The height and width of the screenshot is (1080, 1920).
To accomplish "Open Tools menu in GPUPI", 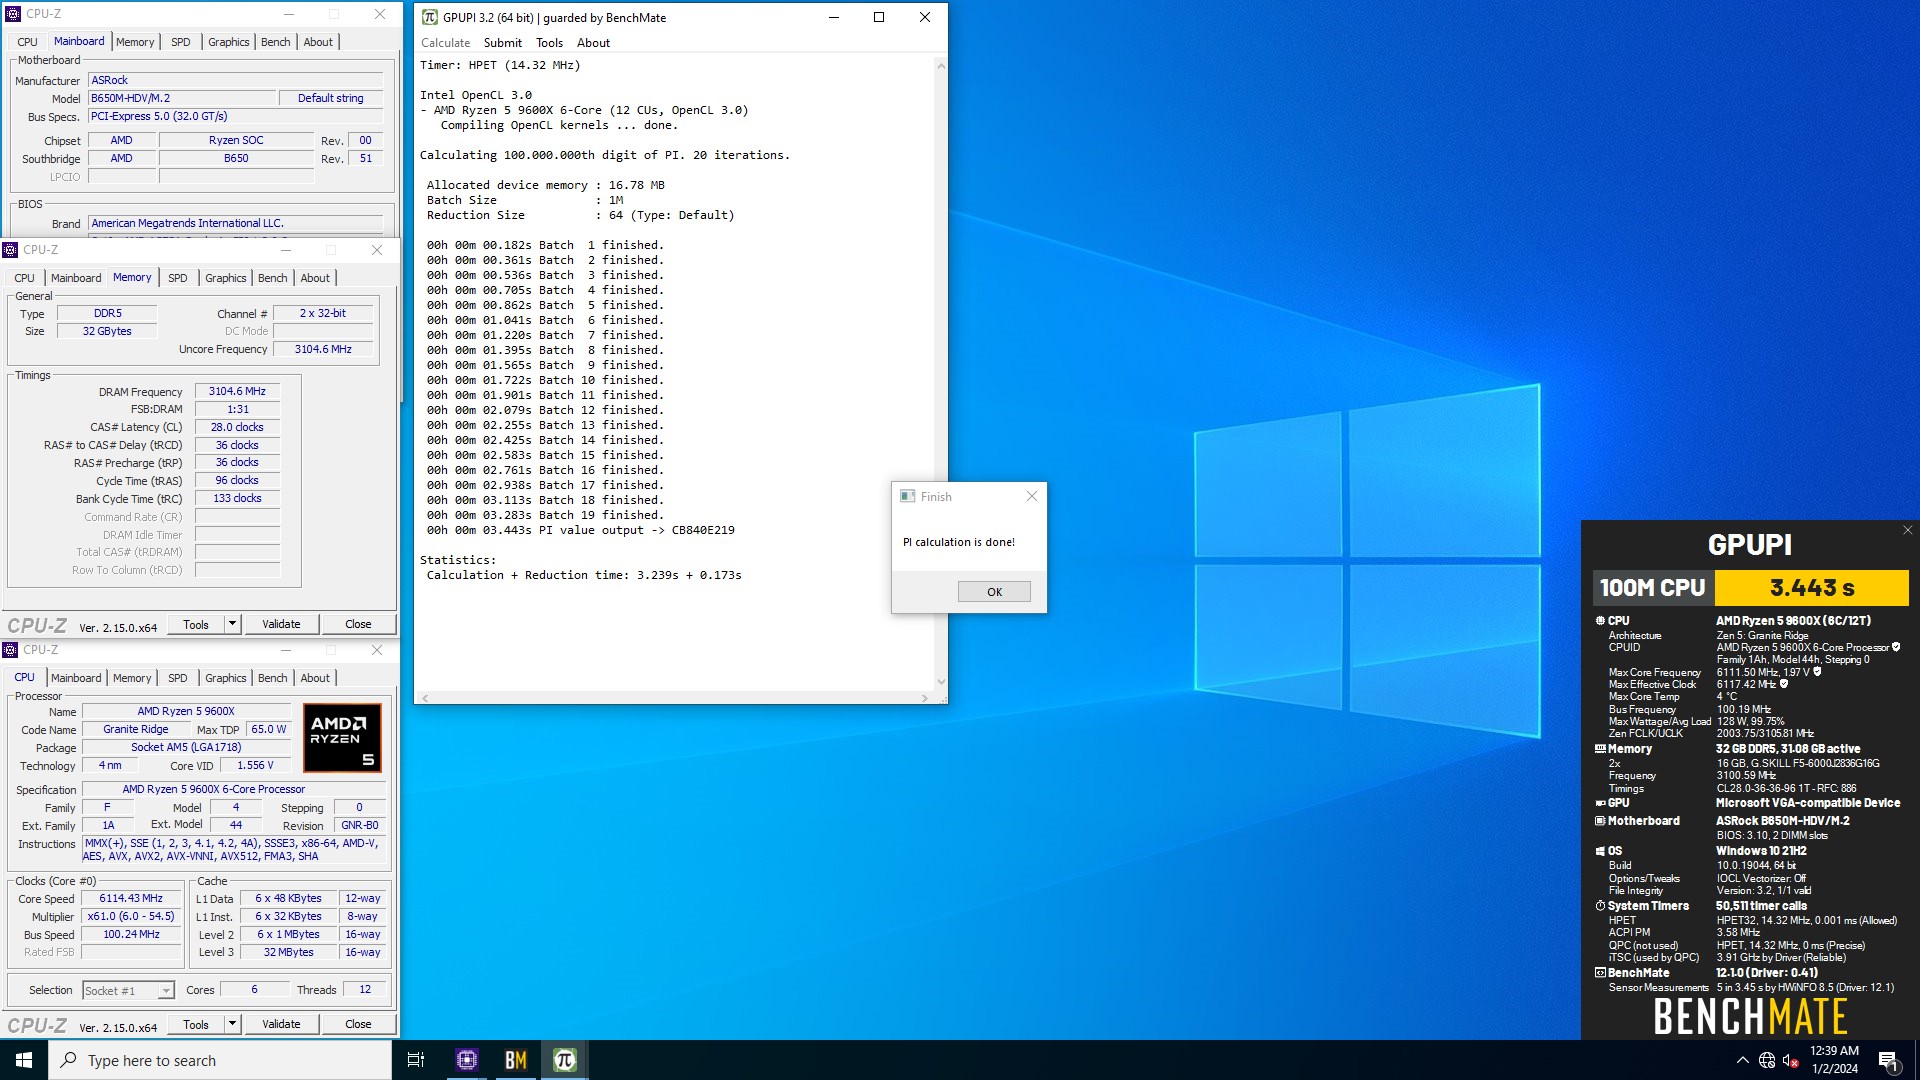I will pyautogui.click(x=549, y=43).
